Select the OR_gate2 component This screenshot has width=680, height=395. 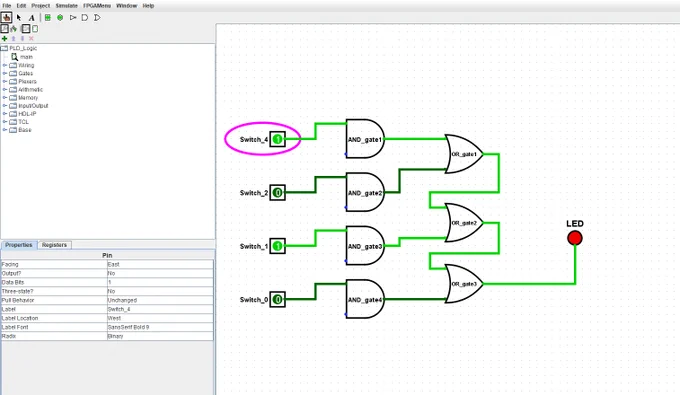(x=464, y=223)
